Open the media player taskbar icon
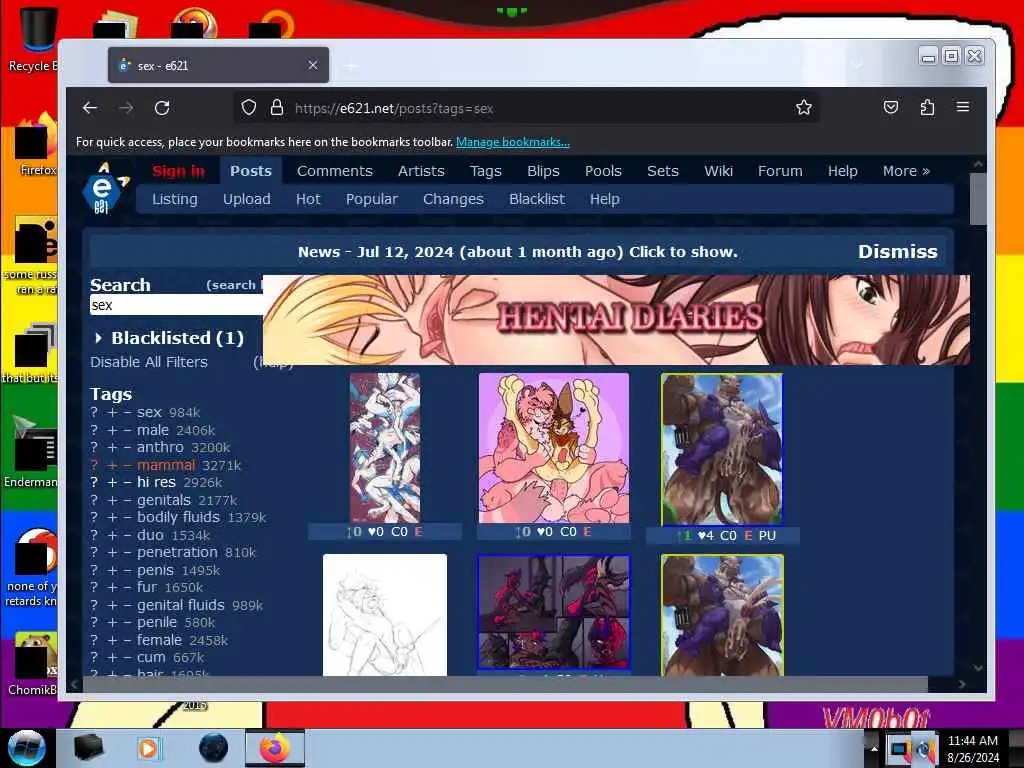1024x768 pixels. (x=148, y=748)
